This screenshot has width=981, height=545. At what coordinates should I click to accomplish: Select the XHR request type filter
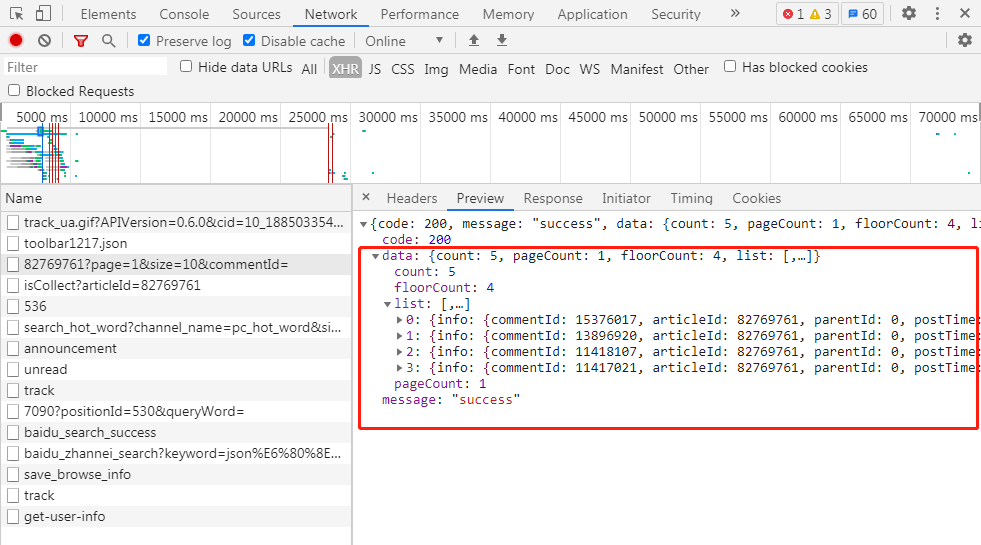[x=345, y=69]
